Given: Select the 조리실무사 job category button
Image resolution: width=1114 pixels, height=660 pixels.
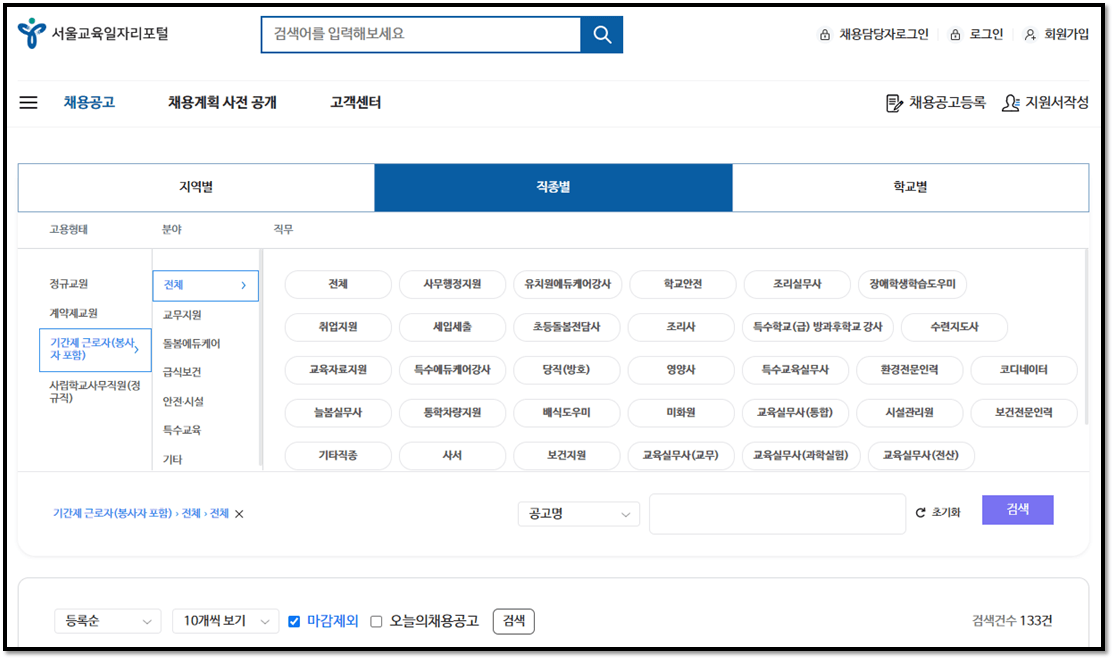Looking at the screenshot, I should 797,284.
